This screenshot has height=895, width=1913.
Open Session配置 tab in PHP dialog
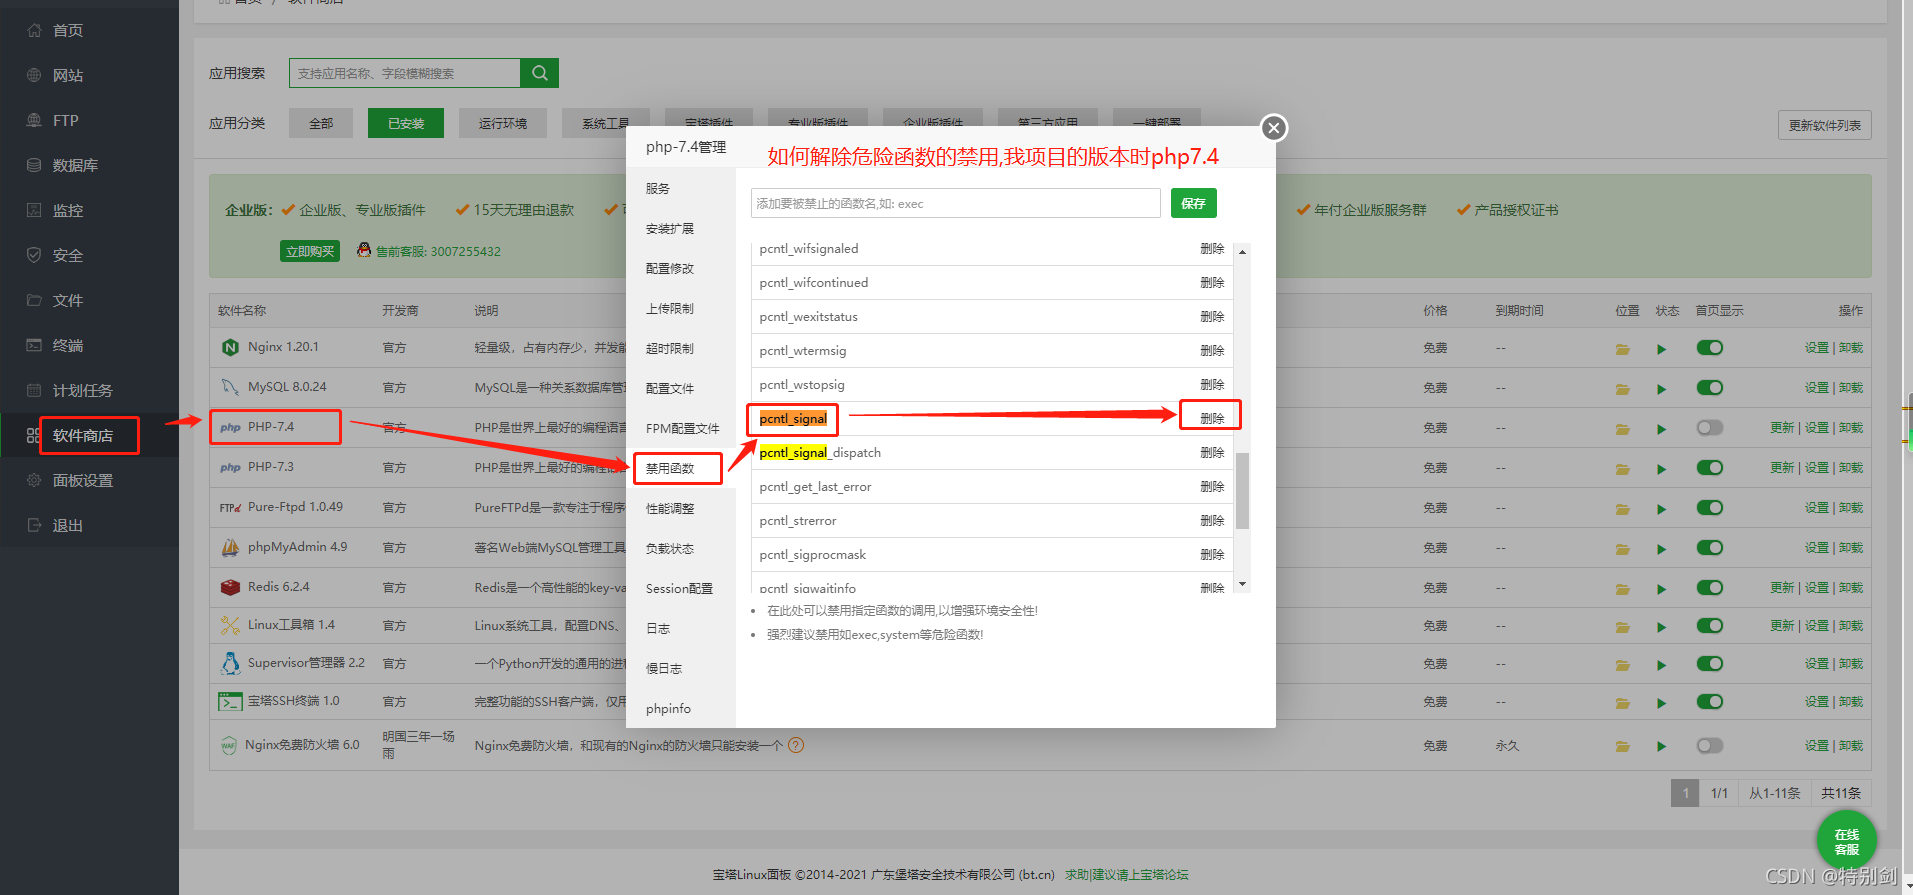coord(679,589)
